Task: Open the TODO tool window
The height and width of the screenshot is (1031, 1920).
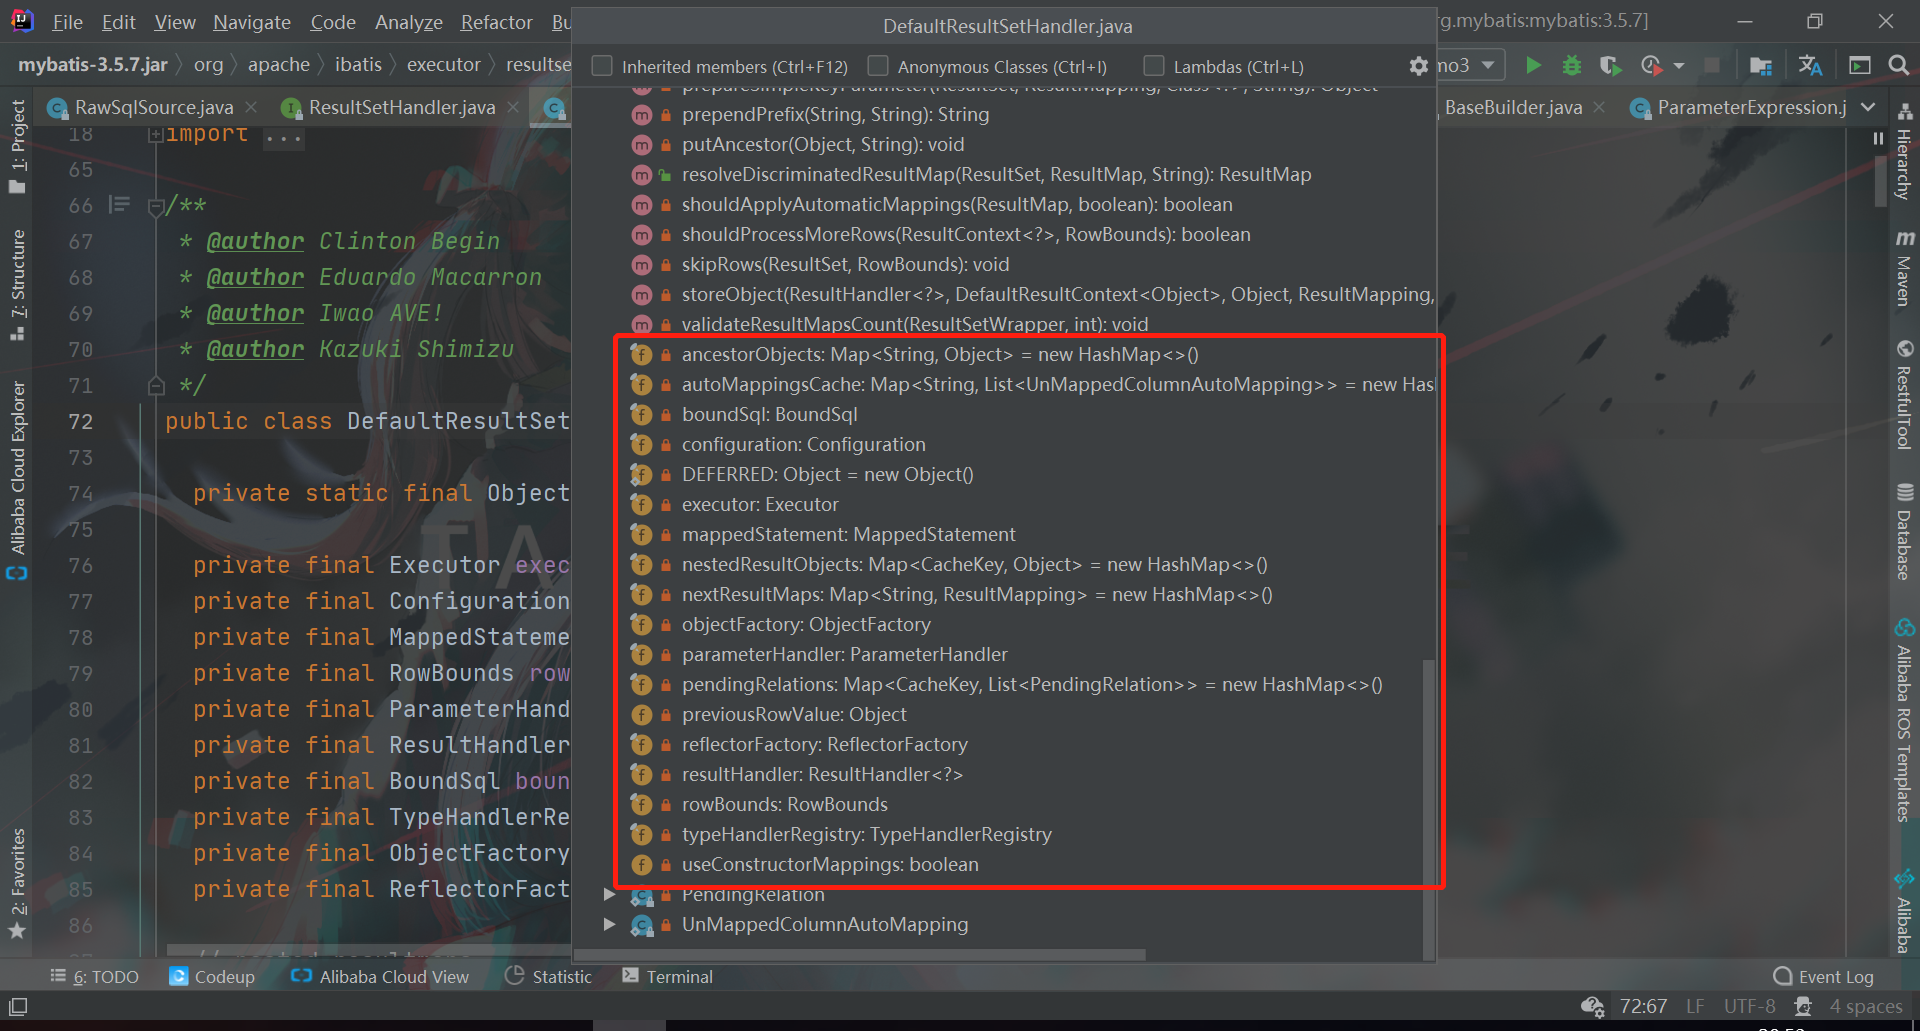Action: (94, 977)
